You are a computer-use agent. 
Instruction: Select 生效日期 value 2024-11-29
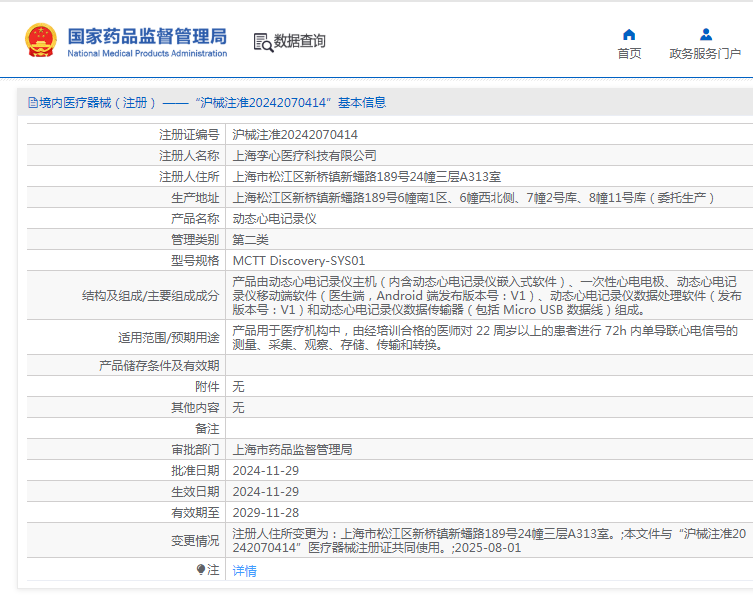[x=266, y=492]
